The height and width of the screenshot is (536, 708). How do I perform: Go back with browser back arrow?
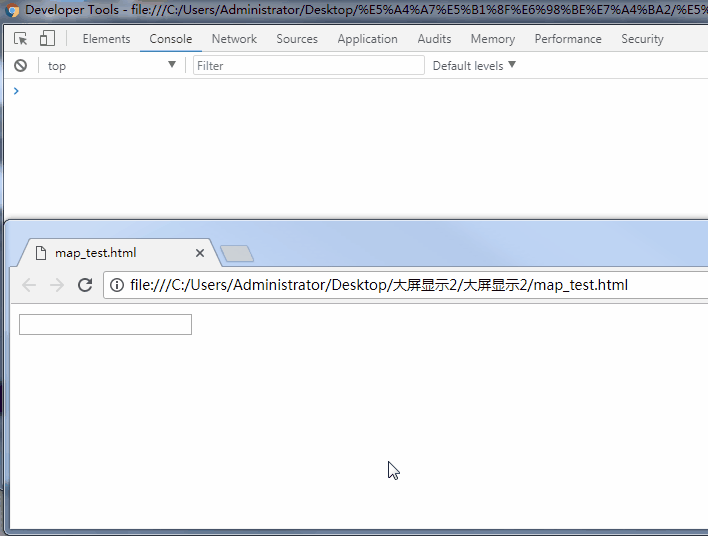coord(29,285)
